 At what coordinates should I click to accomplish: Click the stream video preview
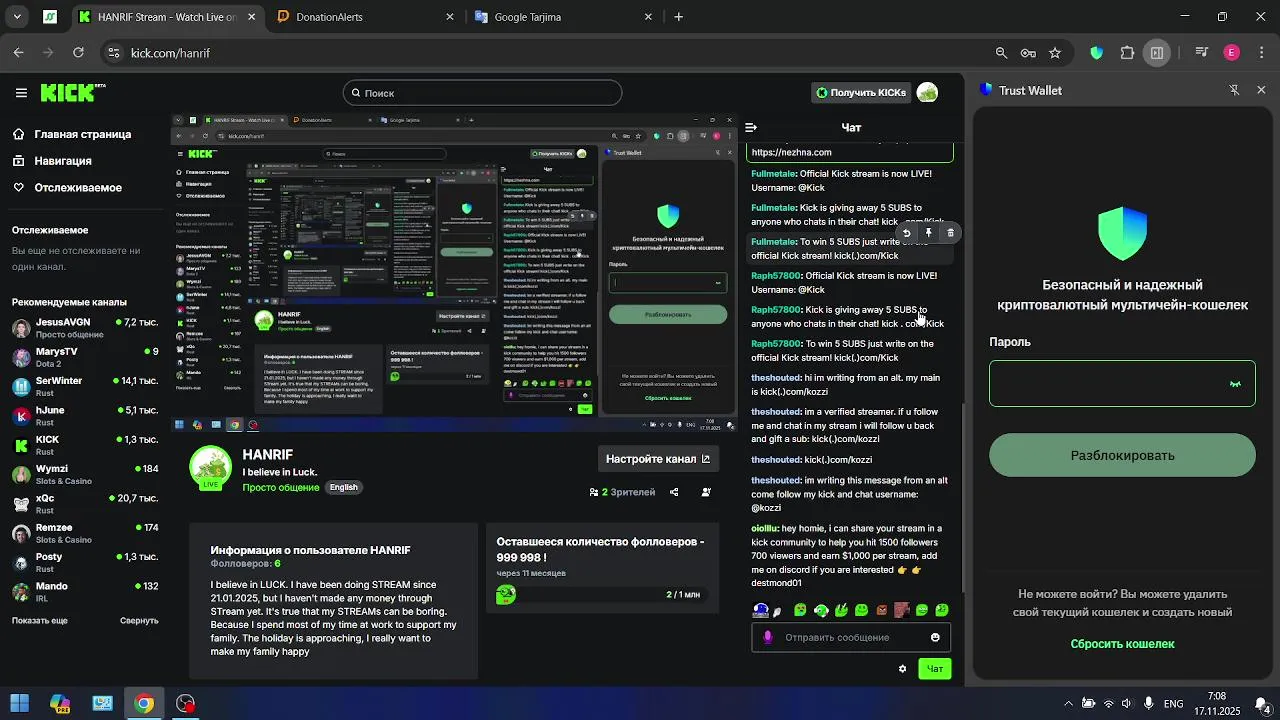tap(454, 273)
